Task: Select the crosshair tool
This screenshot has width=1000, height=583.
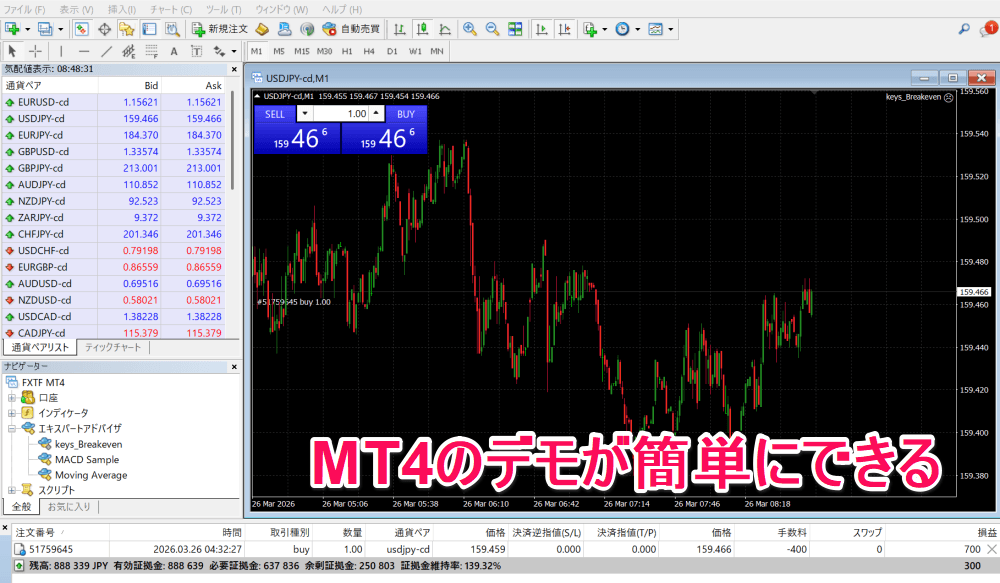Action: coord(36,51)
